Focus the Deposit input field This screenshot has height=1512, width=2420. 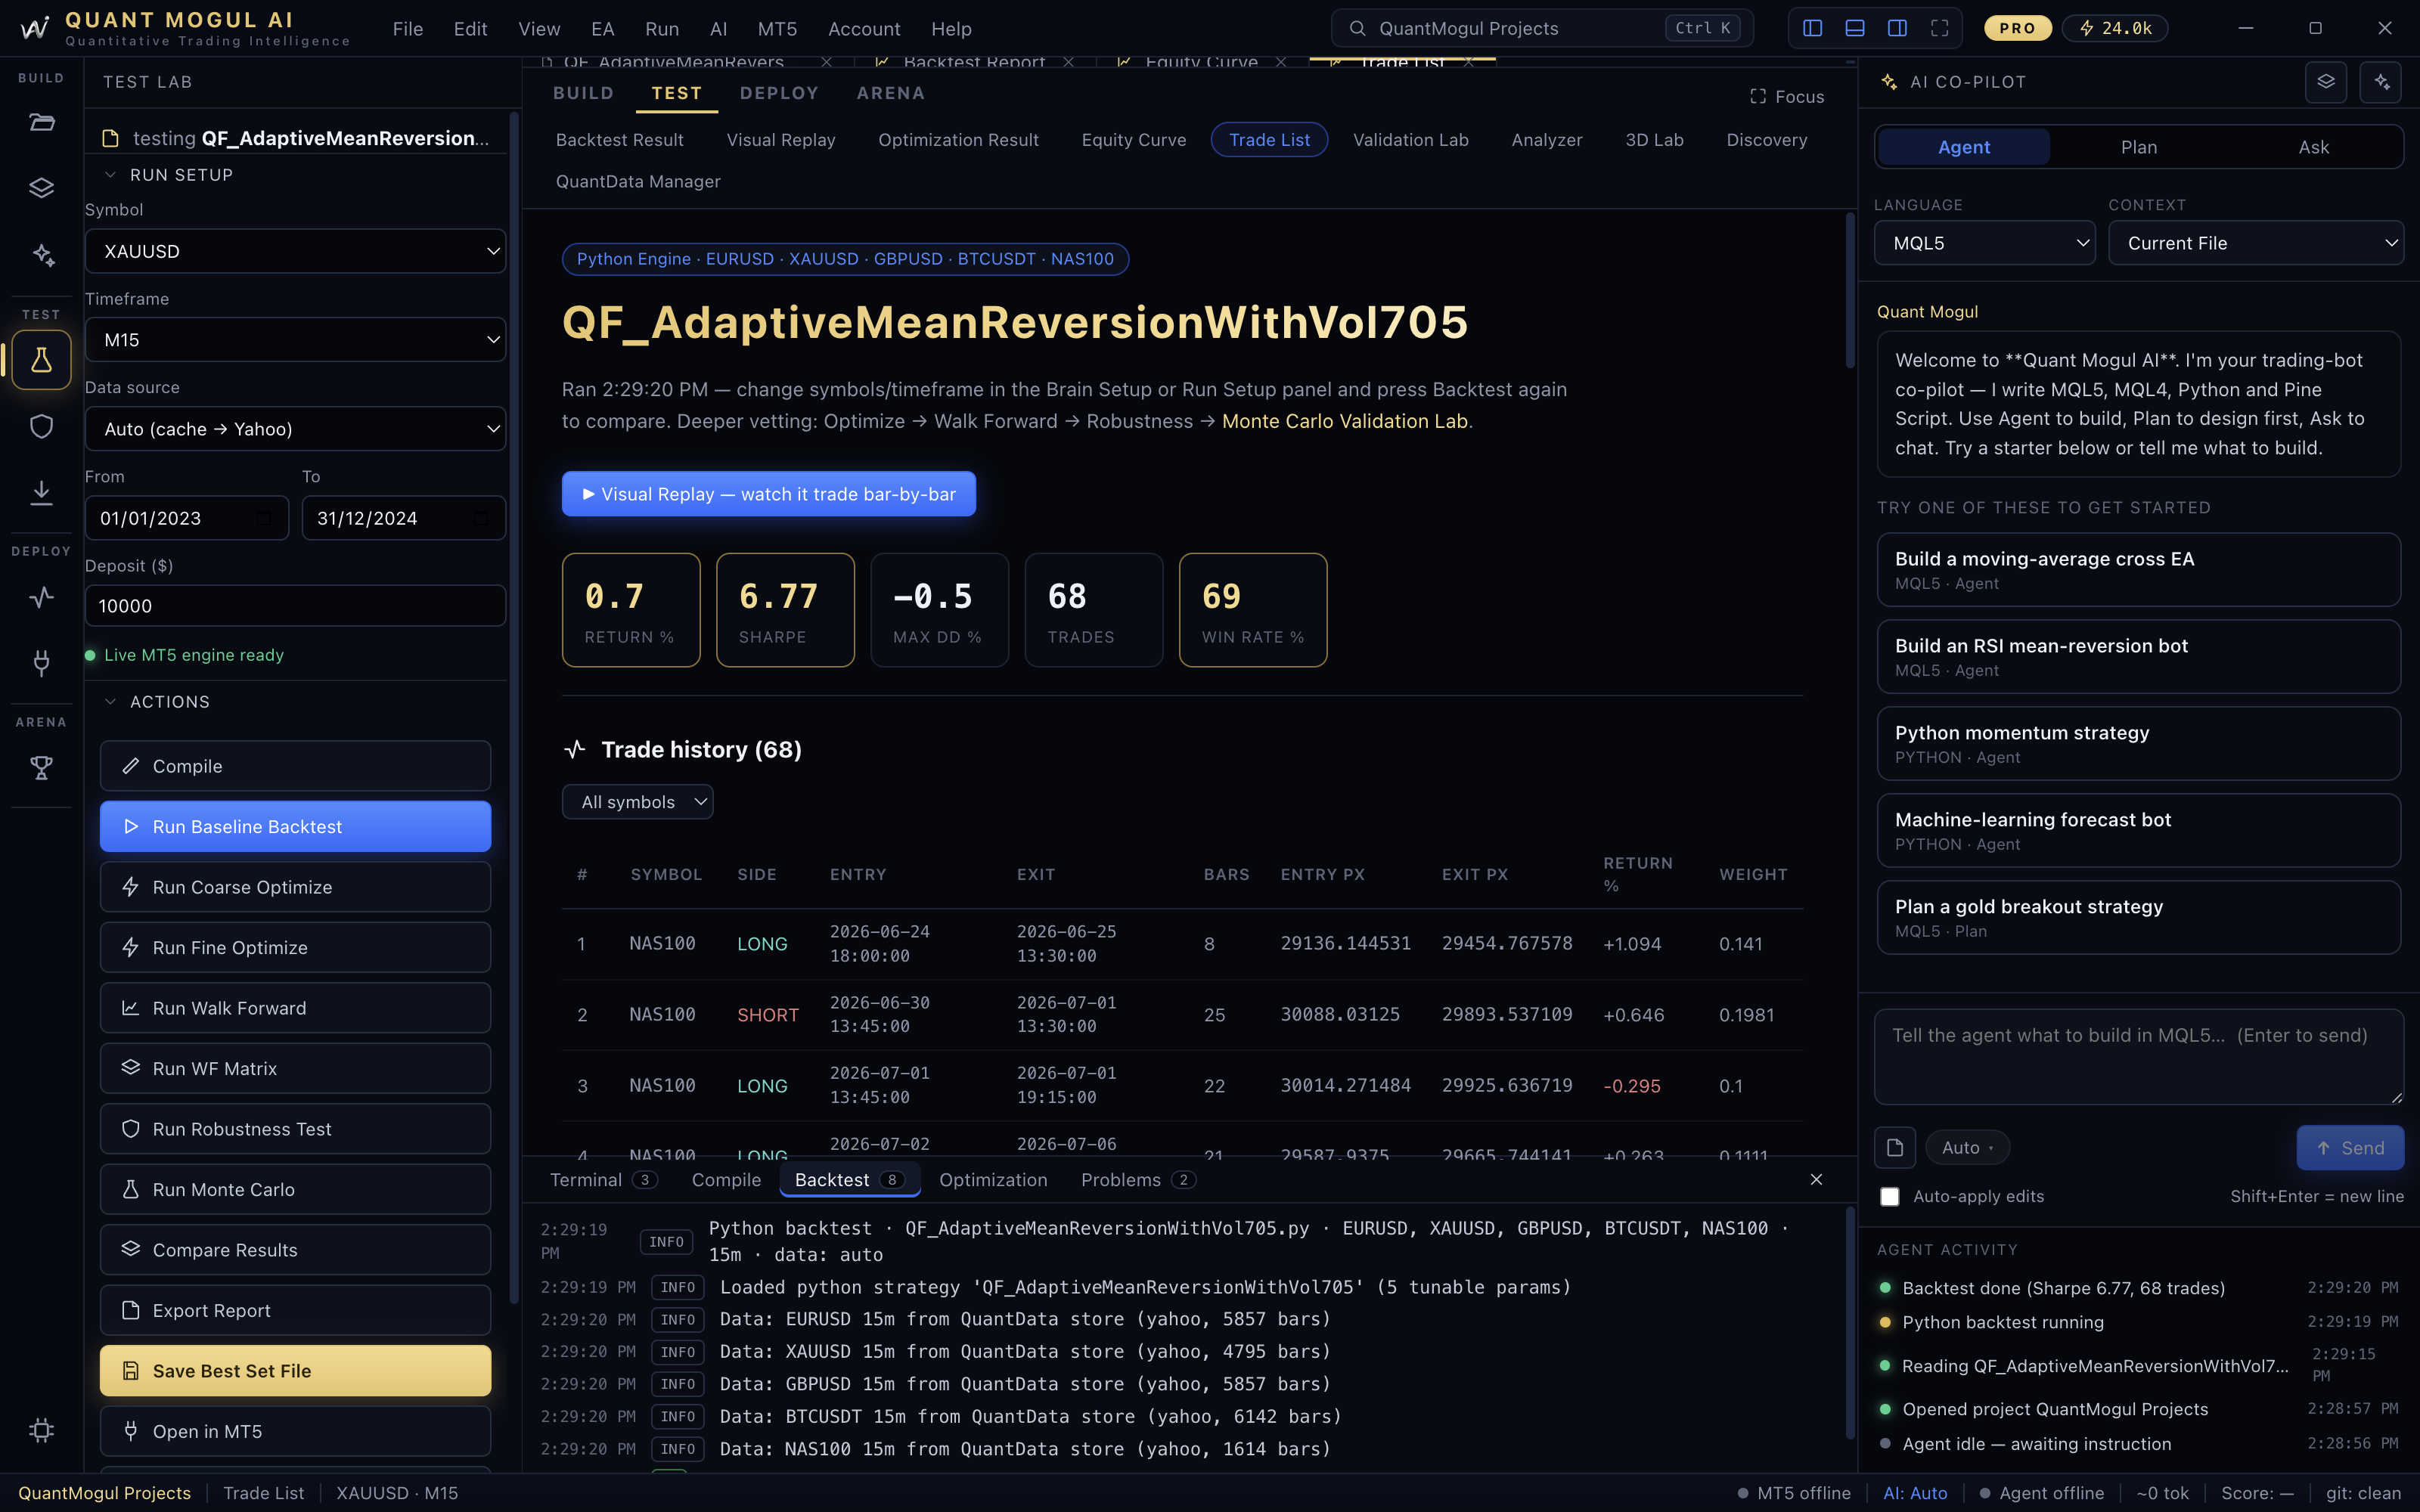click(x=295, y=606)
